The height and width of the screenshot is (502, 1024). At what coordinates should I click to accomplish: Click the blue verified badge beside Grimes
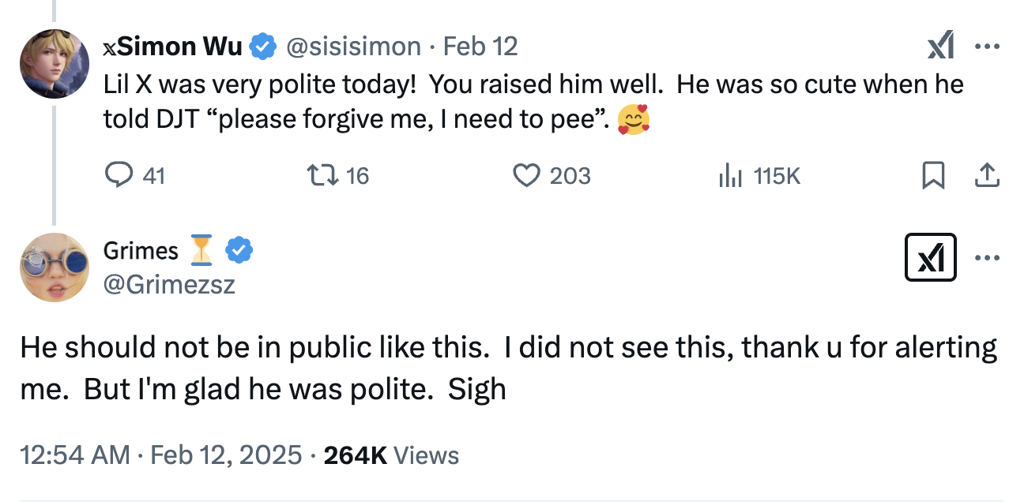click(238, 250)
